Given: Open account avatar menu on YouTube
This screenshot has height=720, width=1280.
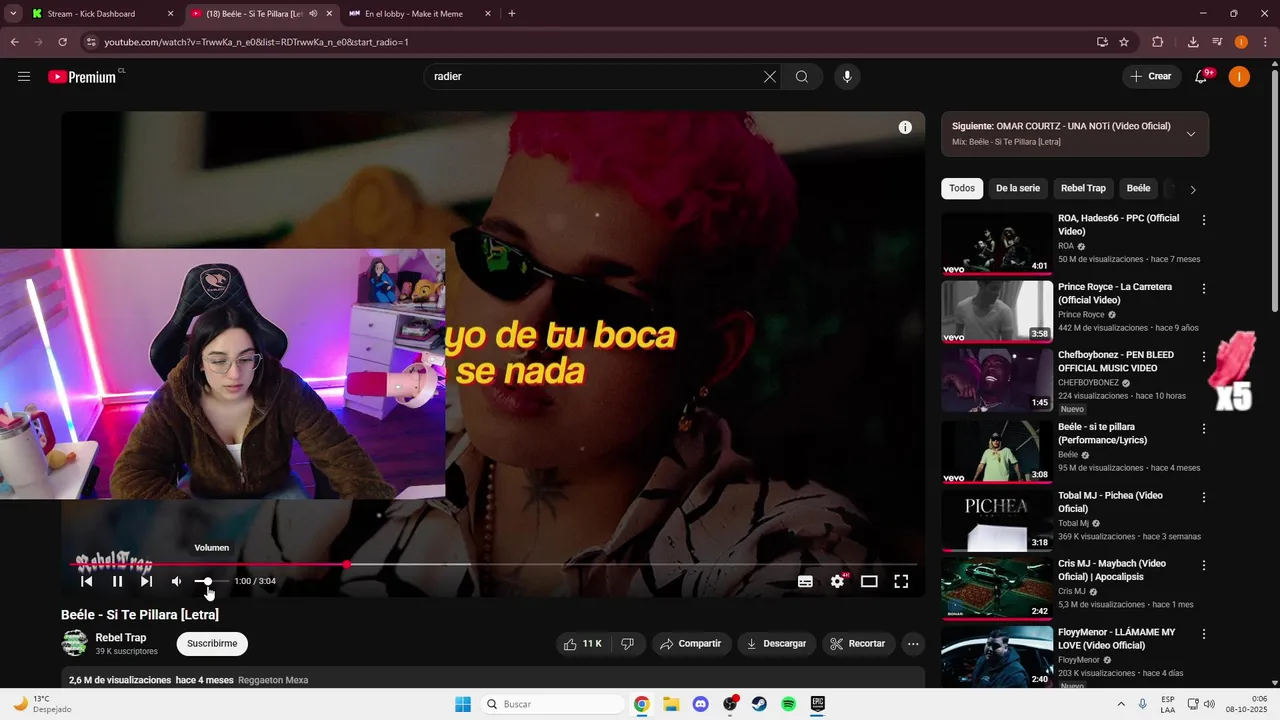Looking at the screenshot, I should coord(1239,77).
